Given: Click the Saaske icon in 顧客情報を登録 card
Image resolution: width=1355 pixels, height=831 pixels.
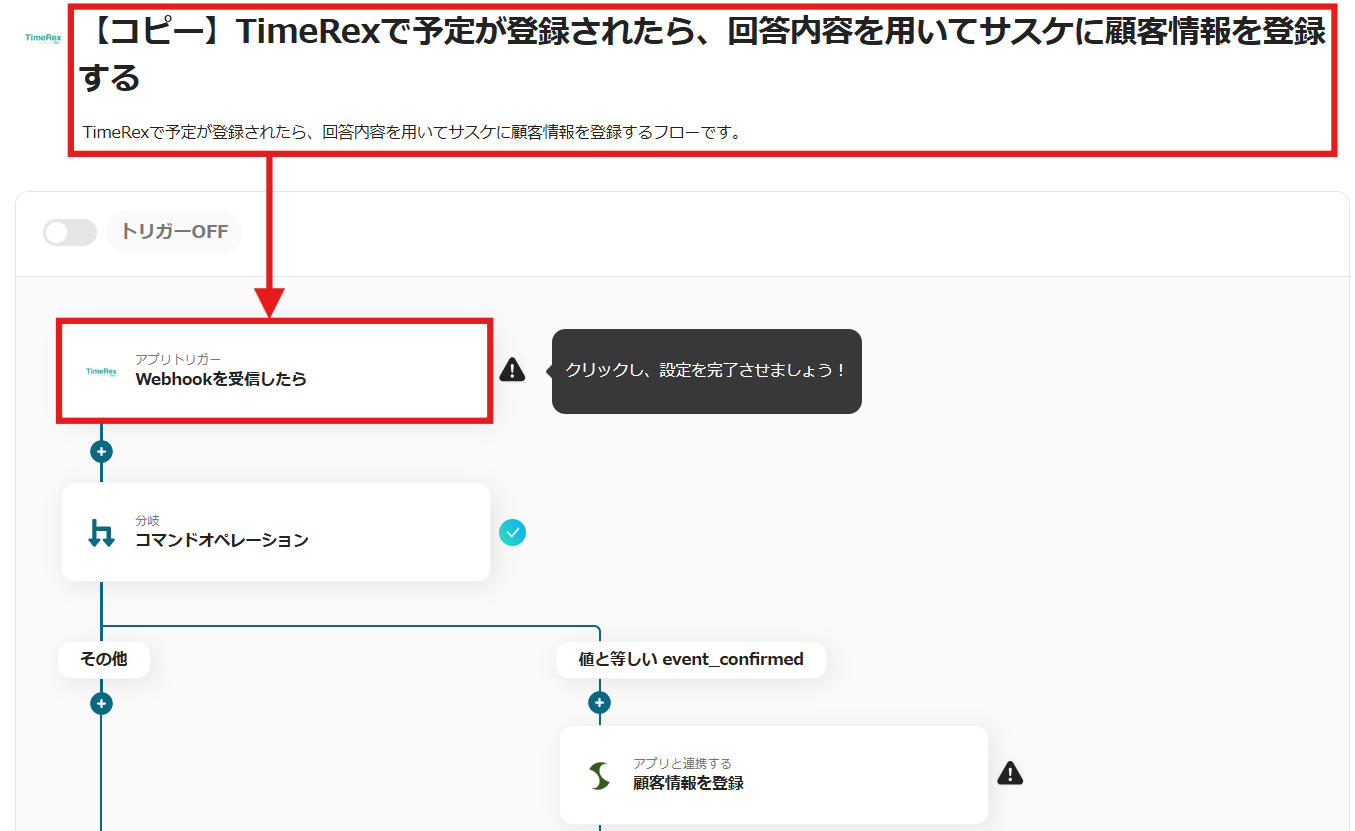Looking at the screenshot, I should click(599, 775).
